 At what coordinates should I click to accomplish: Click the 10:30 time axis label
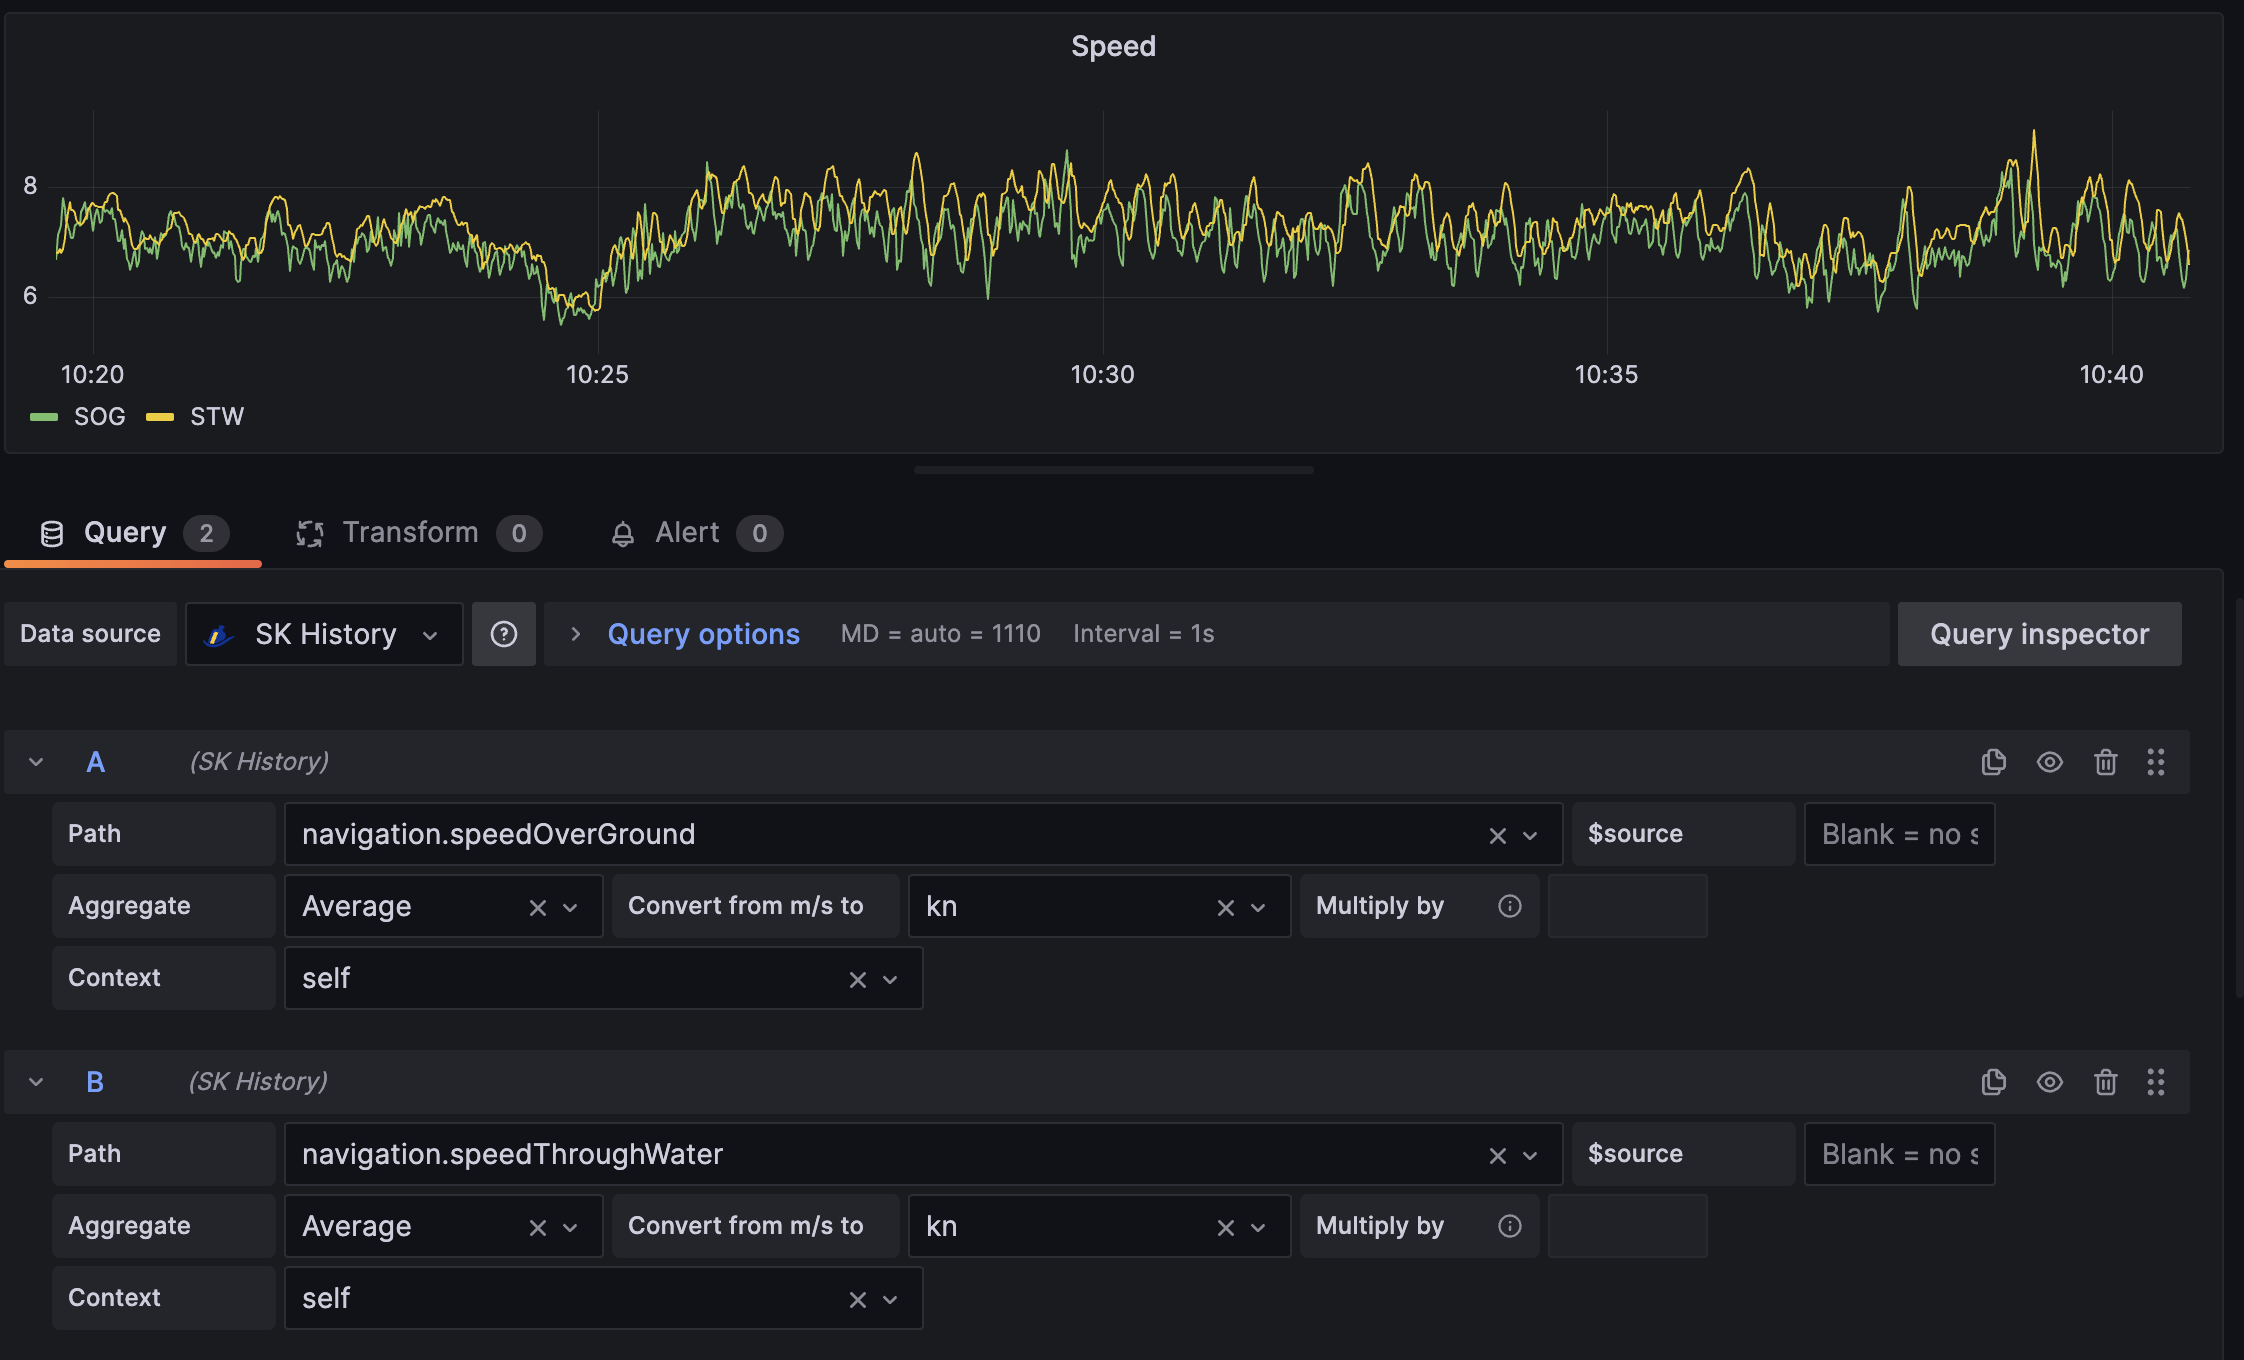(x=1102, y=375)
